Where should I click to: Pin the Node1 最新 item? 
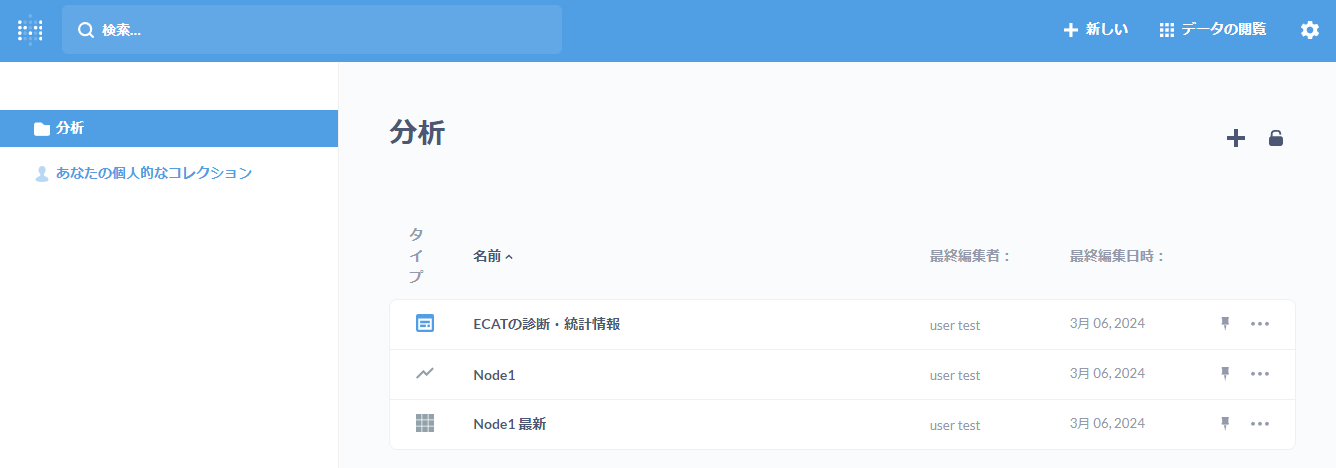pos(1225,423)
